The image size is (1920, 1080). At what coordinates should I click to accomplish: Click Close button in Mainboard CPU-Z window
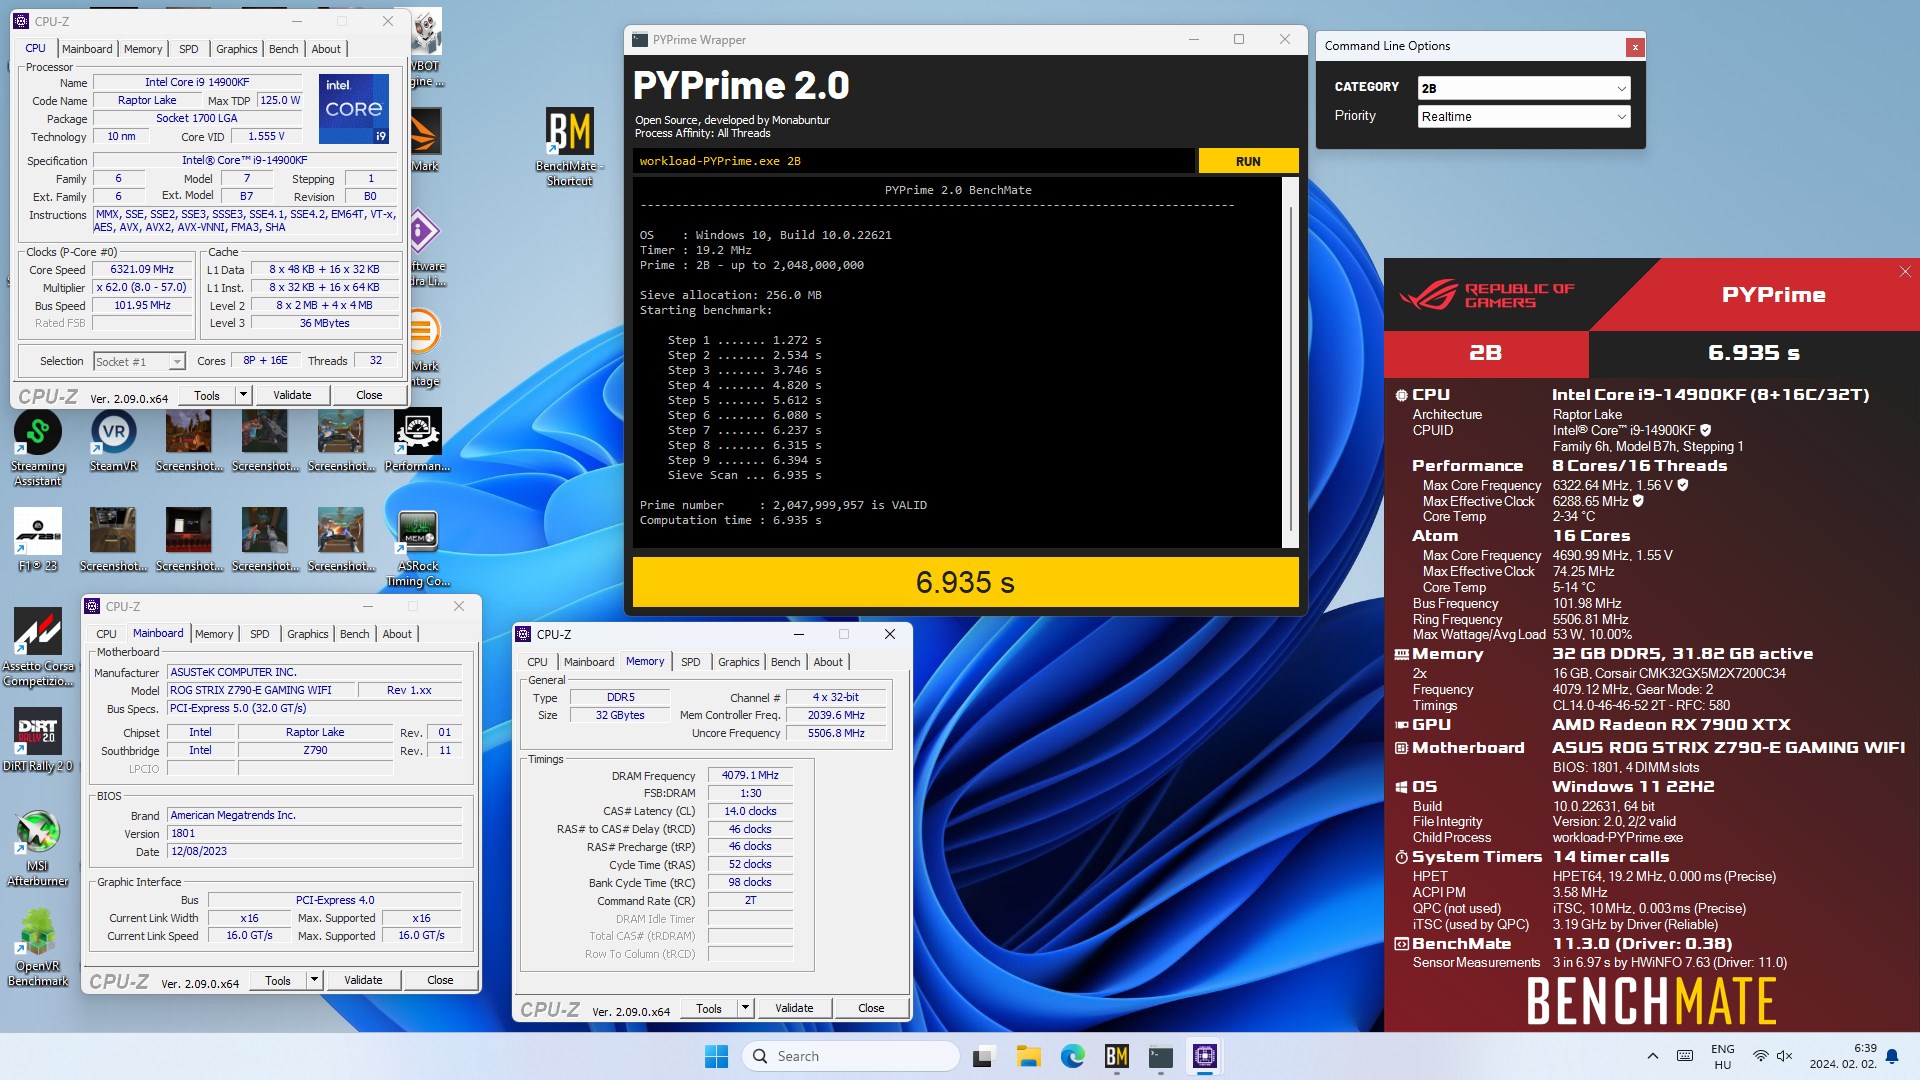pos(440,980)
